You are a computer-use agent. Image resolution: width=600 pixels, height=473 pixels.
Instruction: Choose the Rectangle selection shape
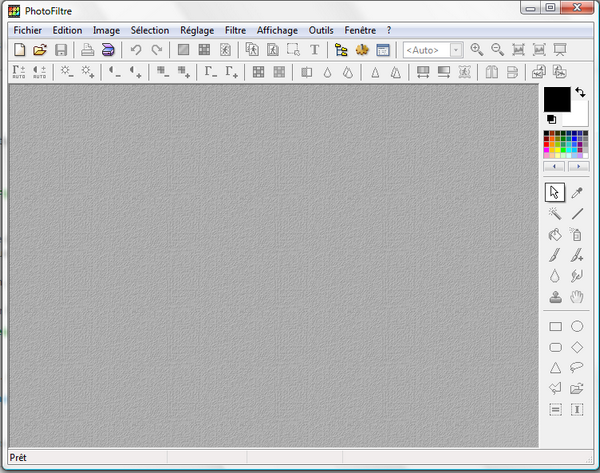[555, 326]
